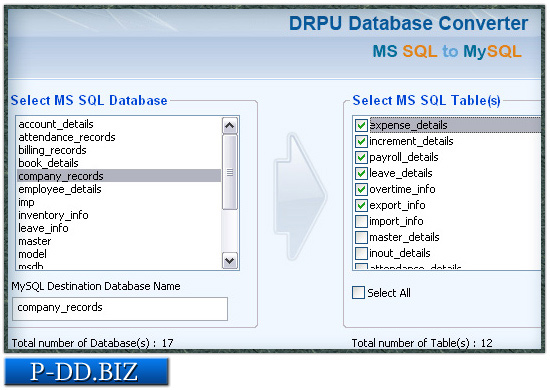The image size is (550, 390).
Task: Check the import_info table checkbox
Action: point(361,221)
